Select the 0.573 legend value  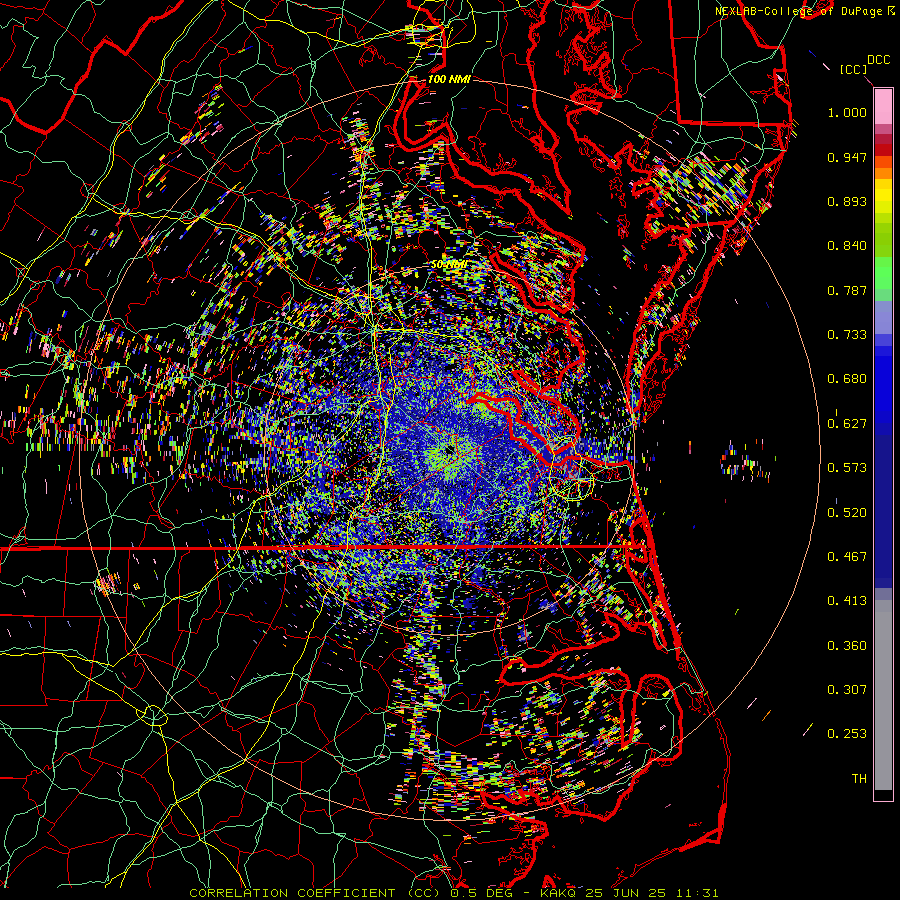pos(847,468)
